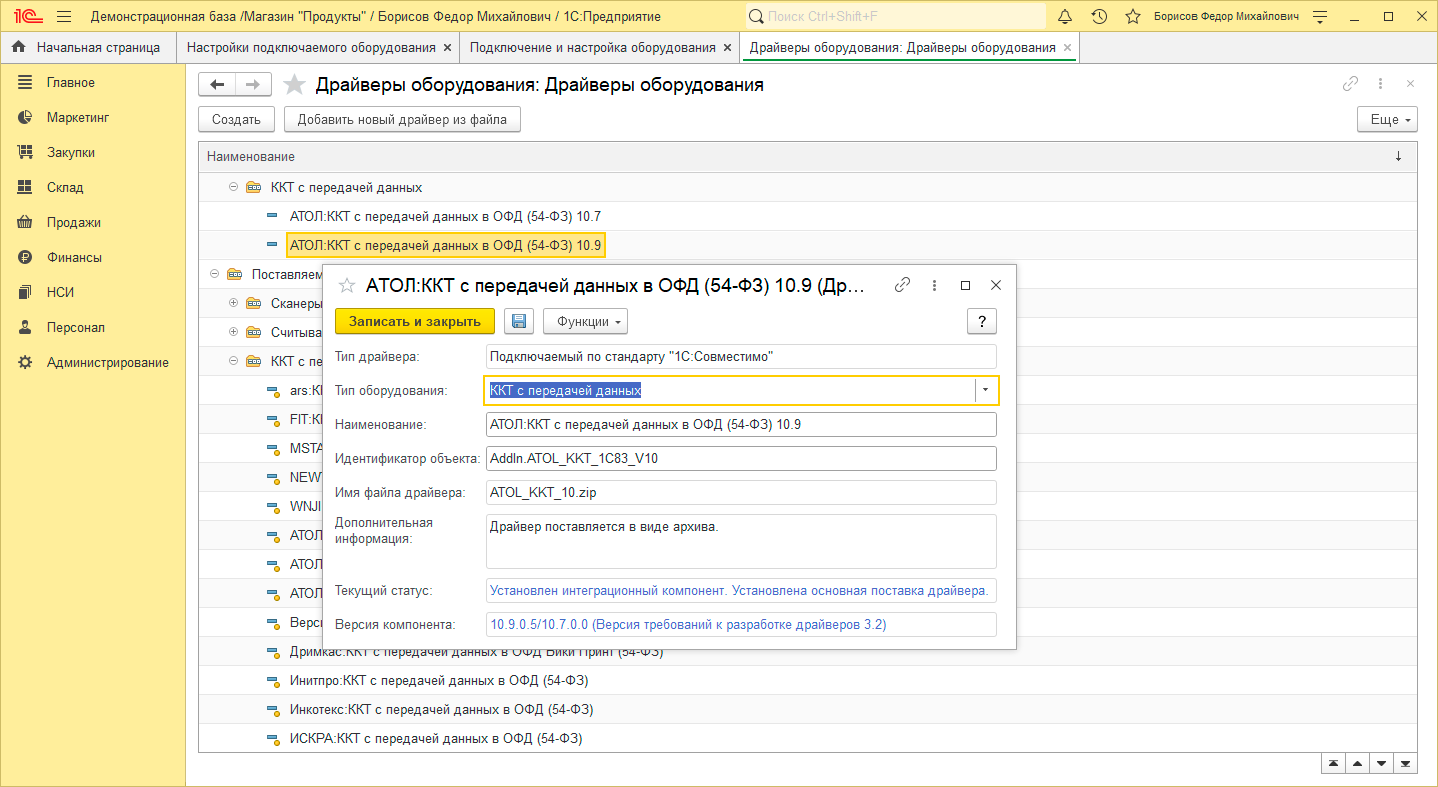Switch to Настройки подключаемого оборудования tab
The width and height of the screenshot is (1438, 787).
[311, 47]
